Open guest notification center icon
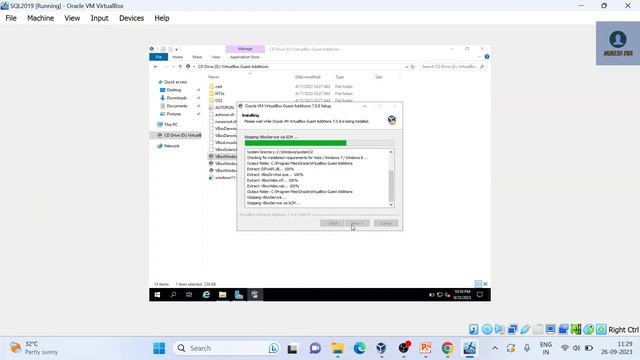Viewport: 640px width, 360px height. (x=480, y=295)
